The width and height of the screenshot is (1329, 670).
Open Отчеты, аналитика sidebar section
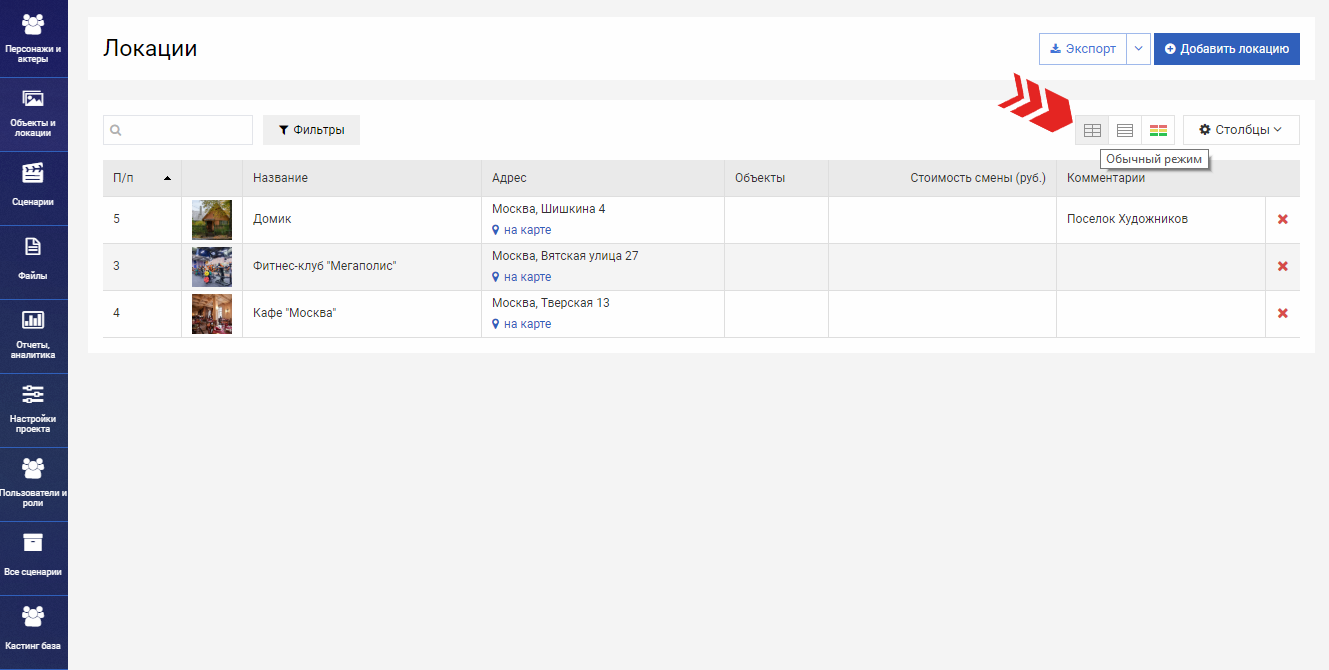pos(33,335)
